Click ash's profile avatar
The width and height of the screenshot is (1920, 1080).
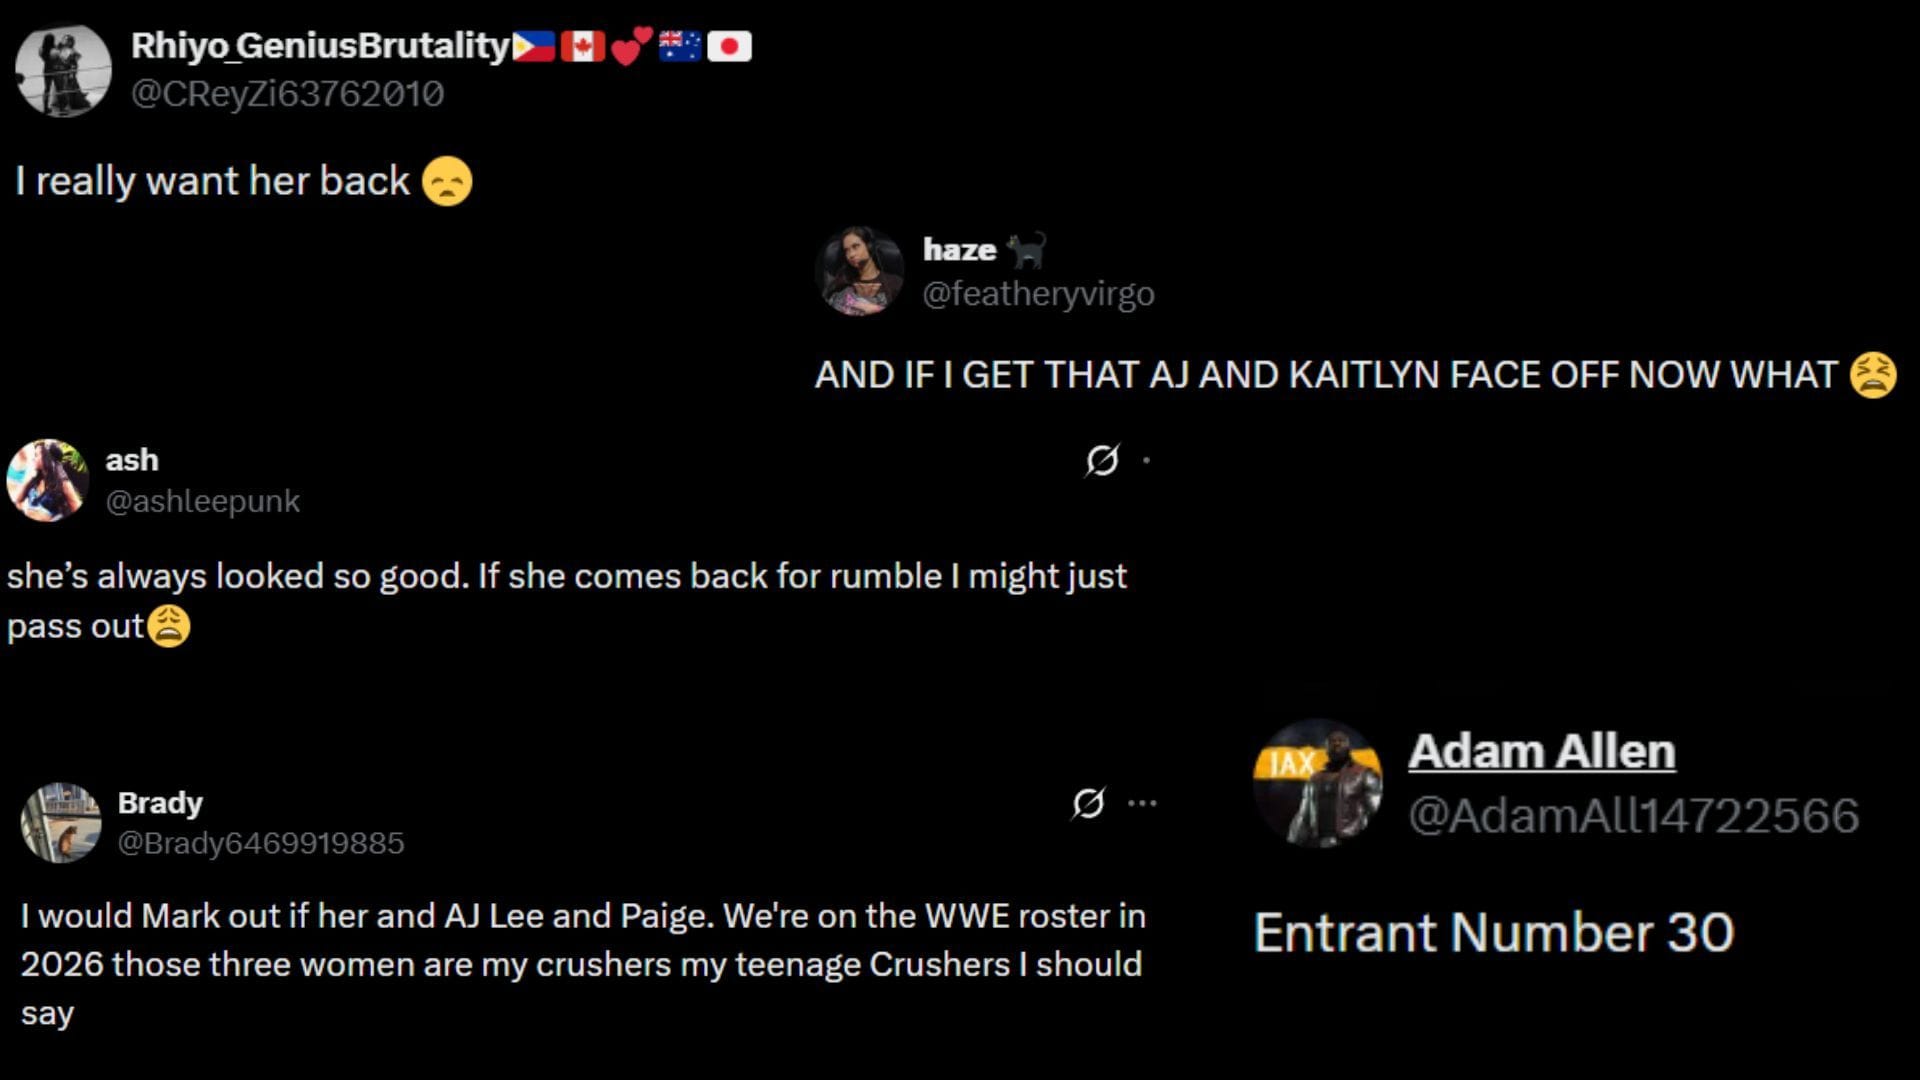(47, 479)
